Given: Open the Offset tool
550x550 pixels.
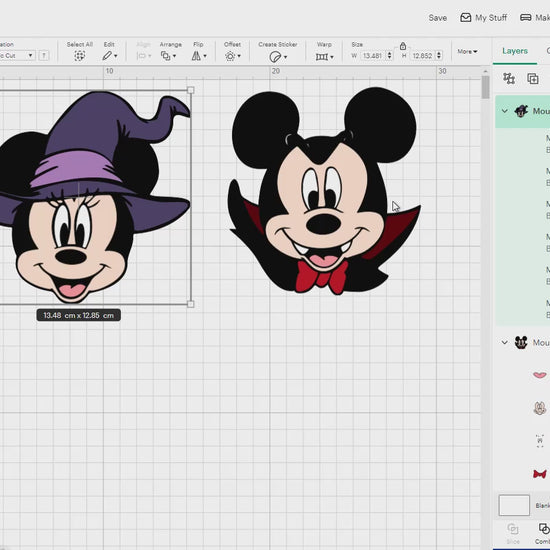Looking at the screenshot, I should pos(230,56).
